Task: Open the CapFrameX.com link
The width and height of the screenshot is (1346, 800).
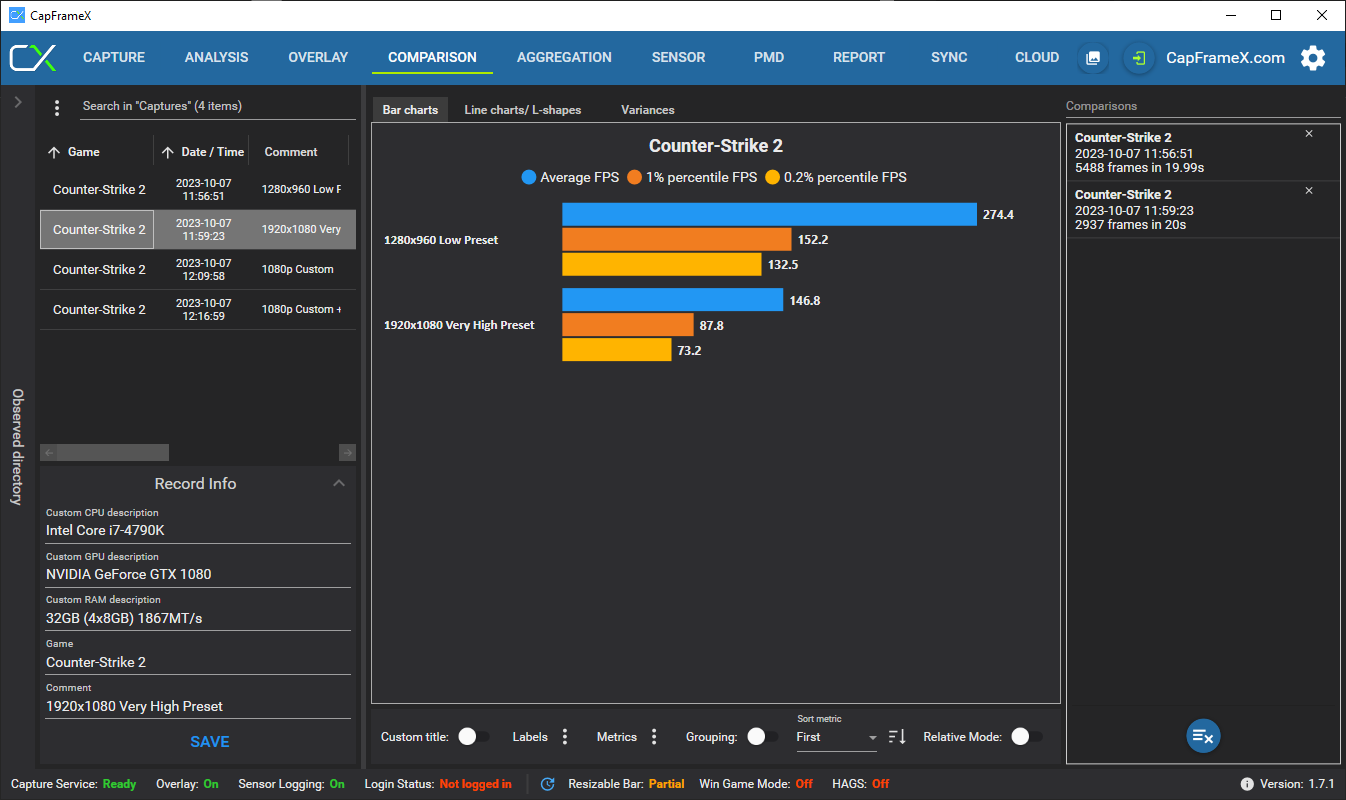Action: coord(1225,58)
